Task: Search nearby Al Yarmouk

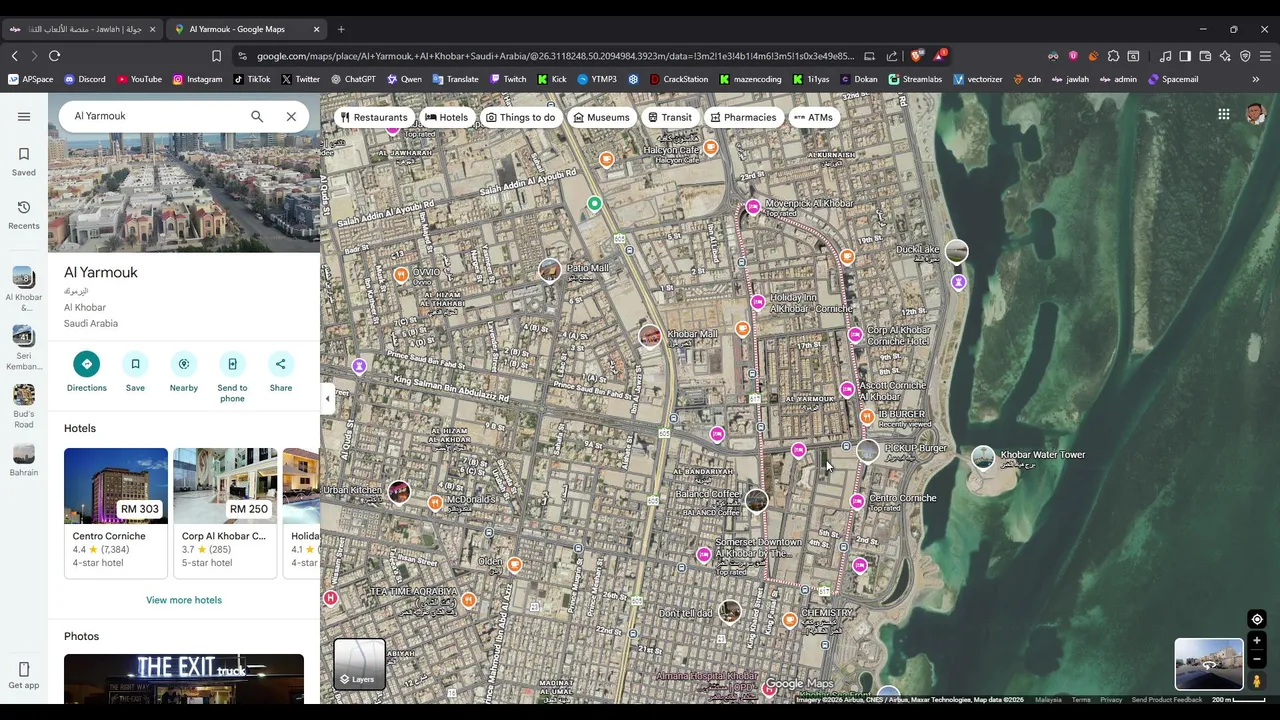Action: tap(183, 372)
